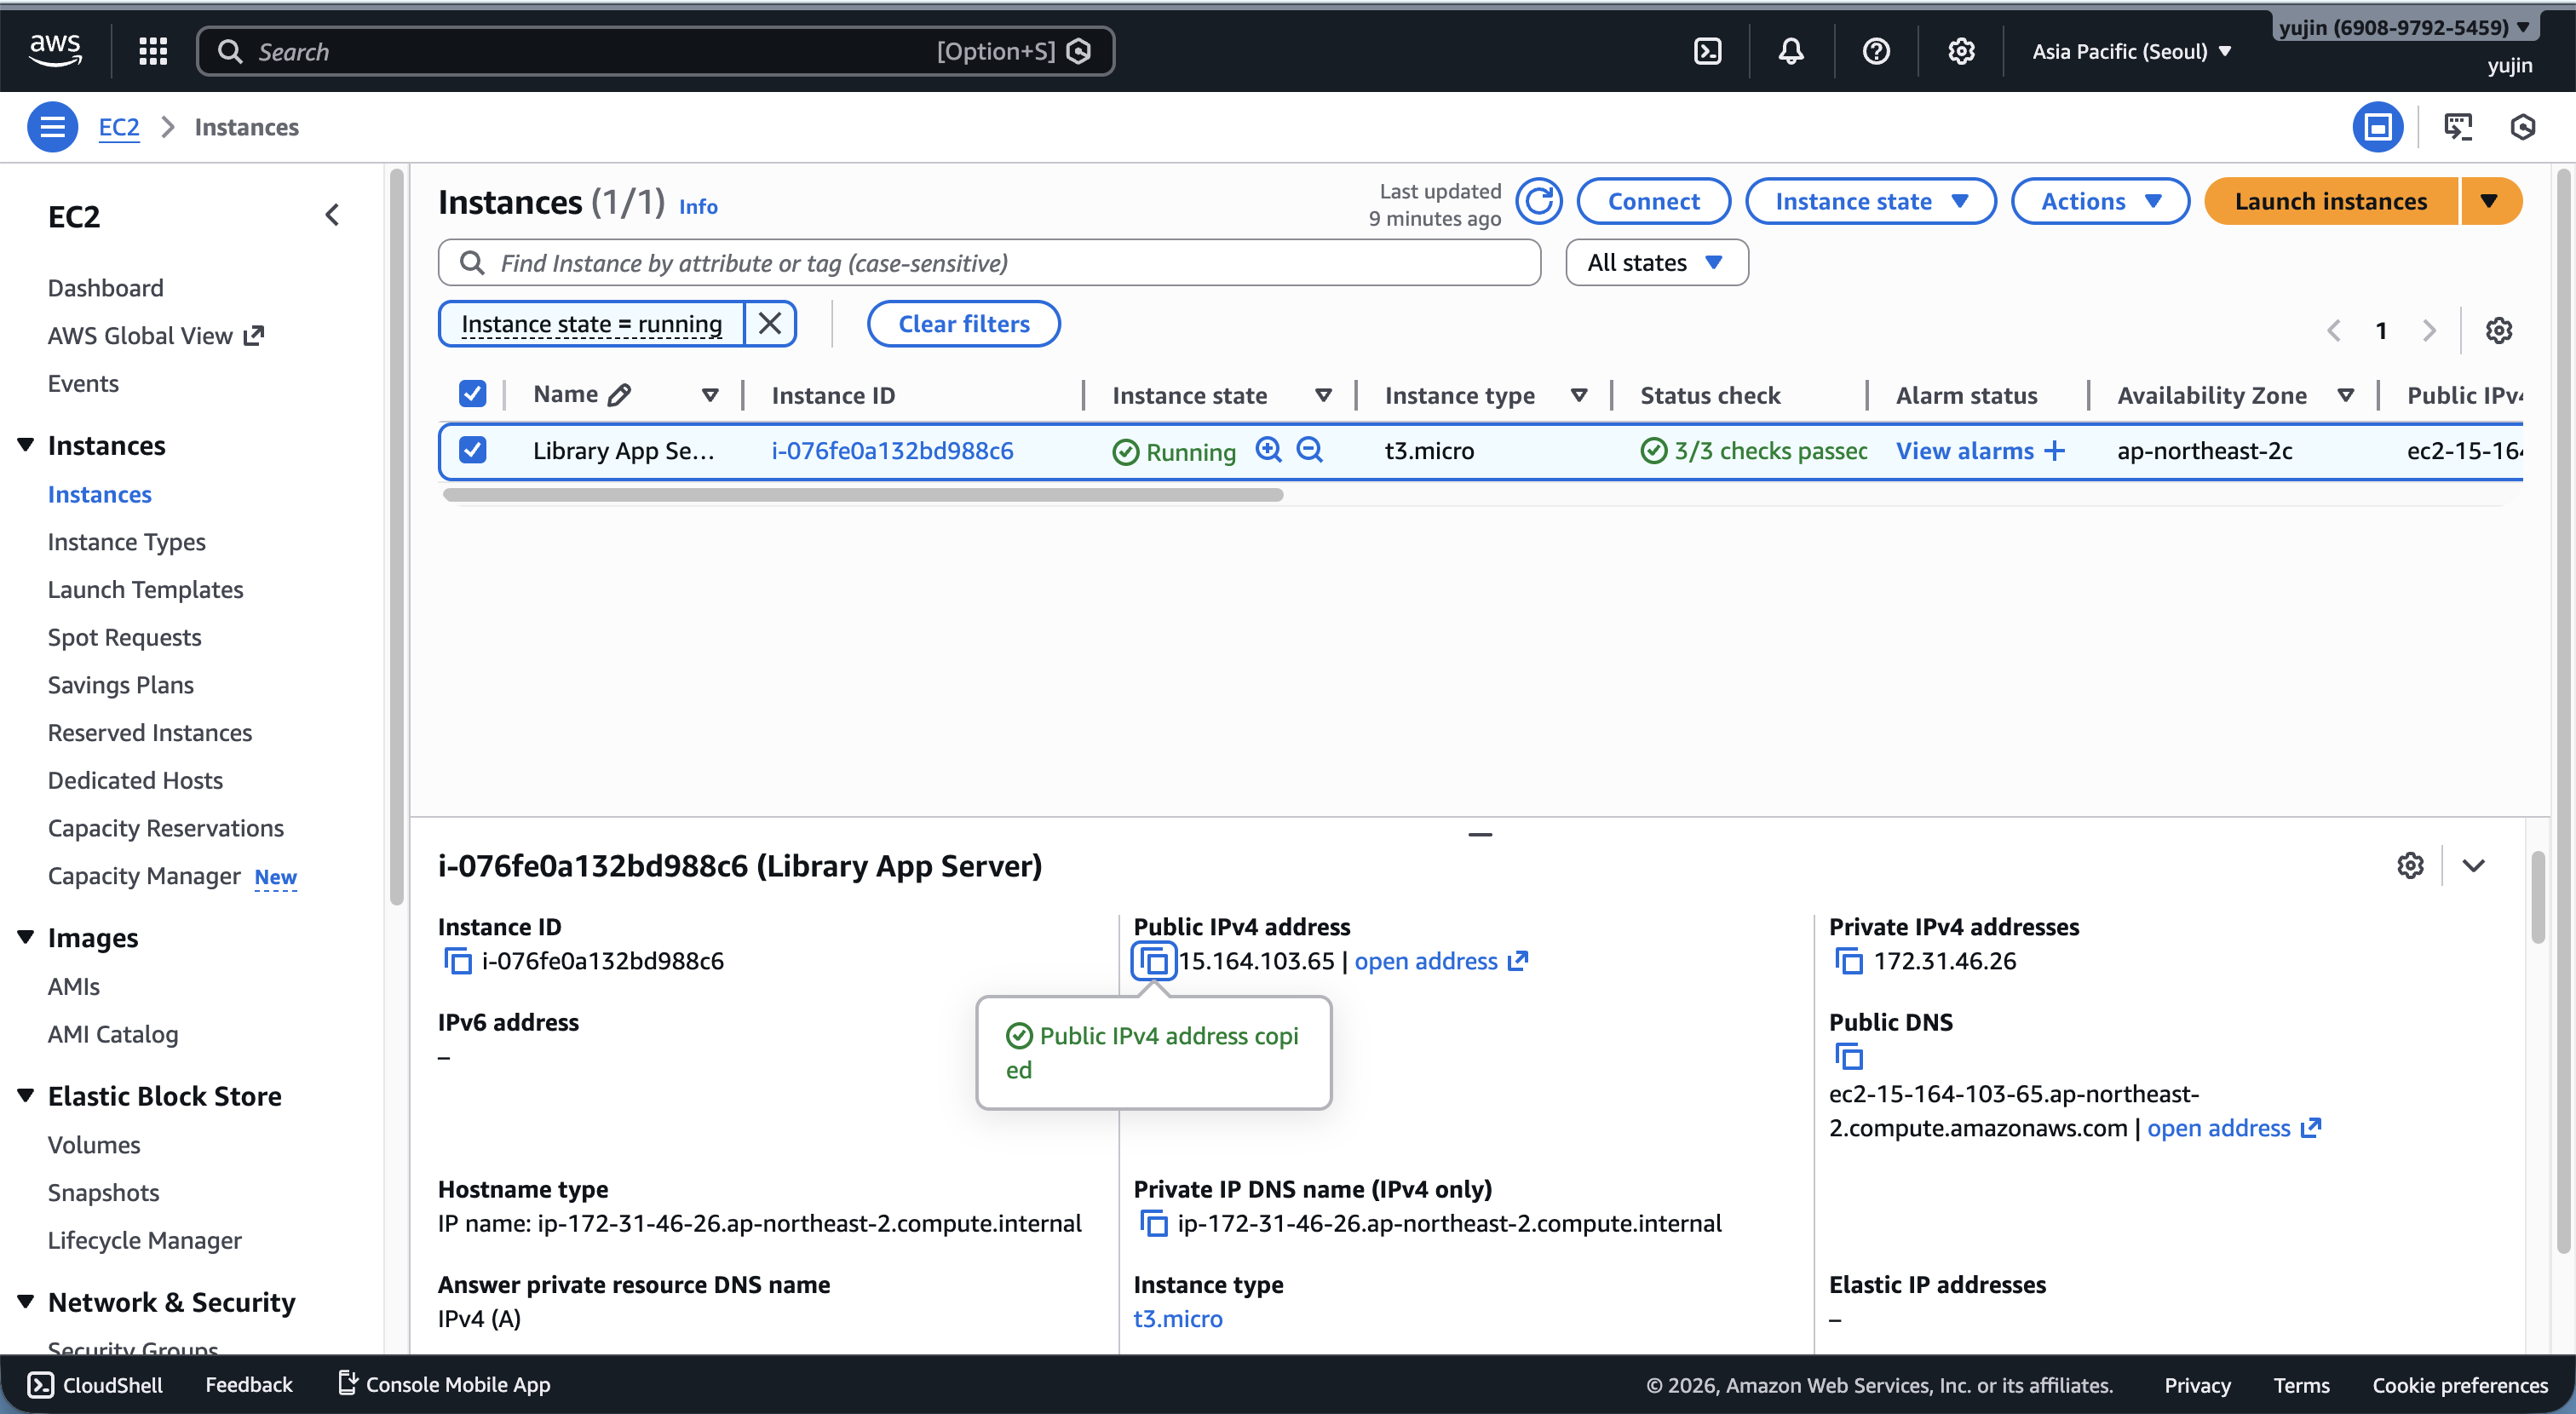The width and height of the screenshot is (2576, 1414).
Task: Copy the Private IPv4 address
Action: coord(1849,961)
